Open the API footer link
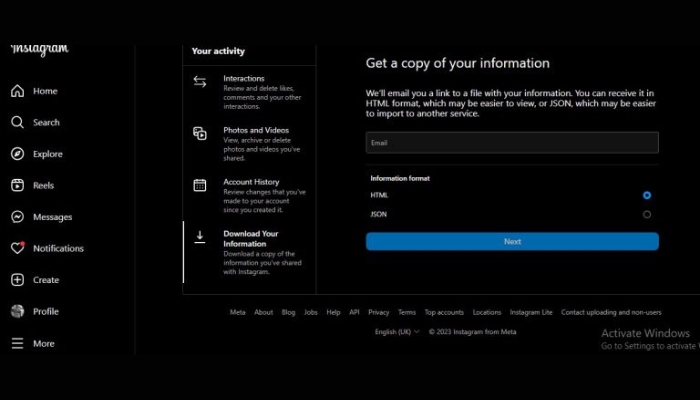The image size is (700, 400). pyautogui.click(x=354, y=312)
